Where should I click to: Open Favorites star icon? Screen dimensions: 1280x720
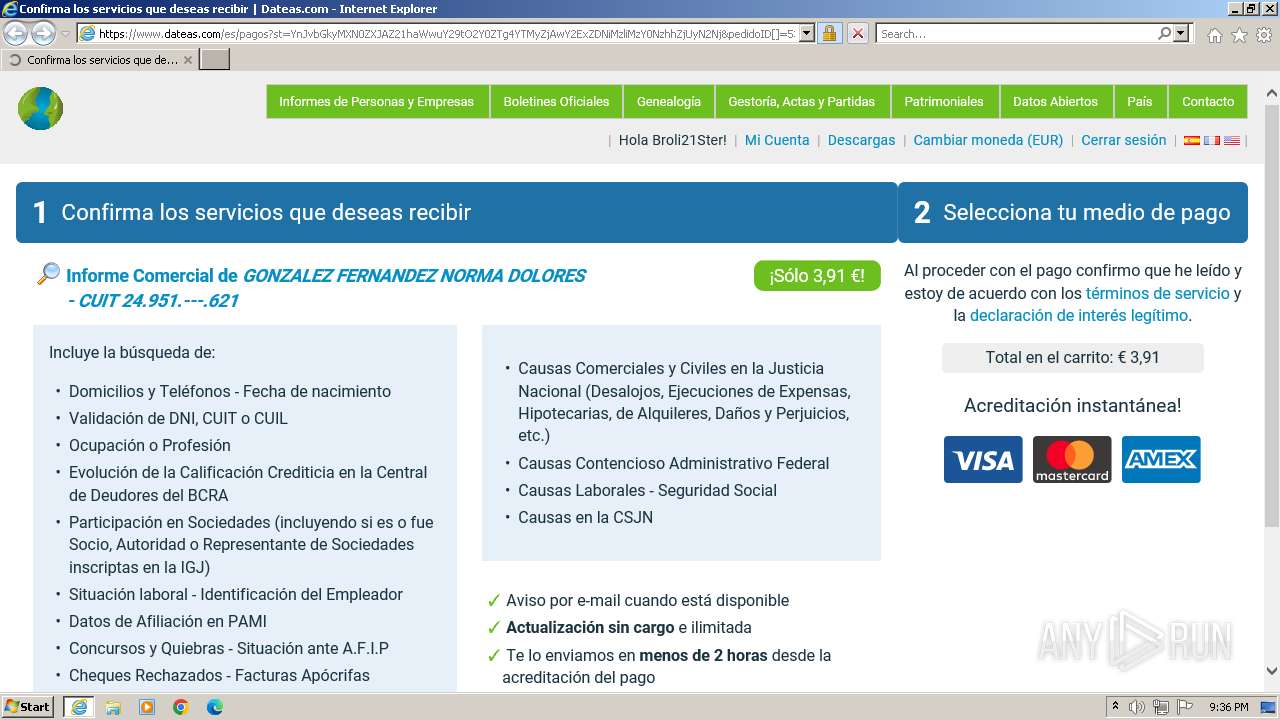tap(1239, 35)
